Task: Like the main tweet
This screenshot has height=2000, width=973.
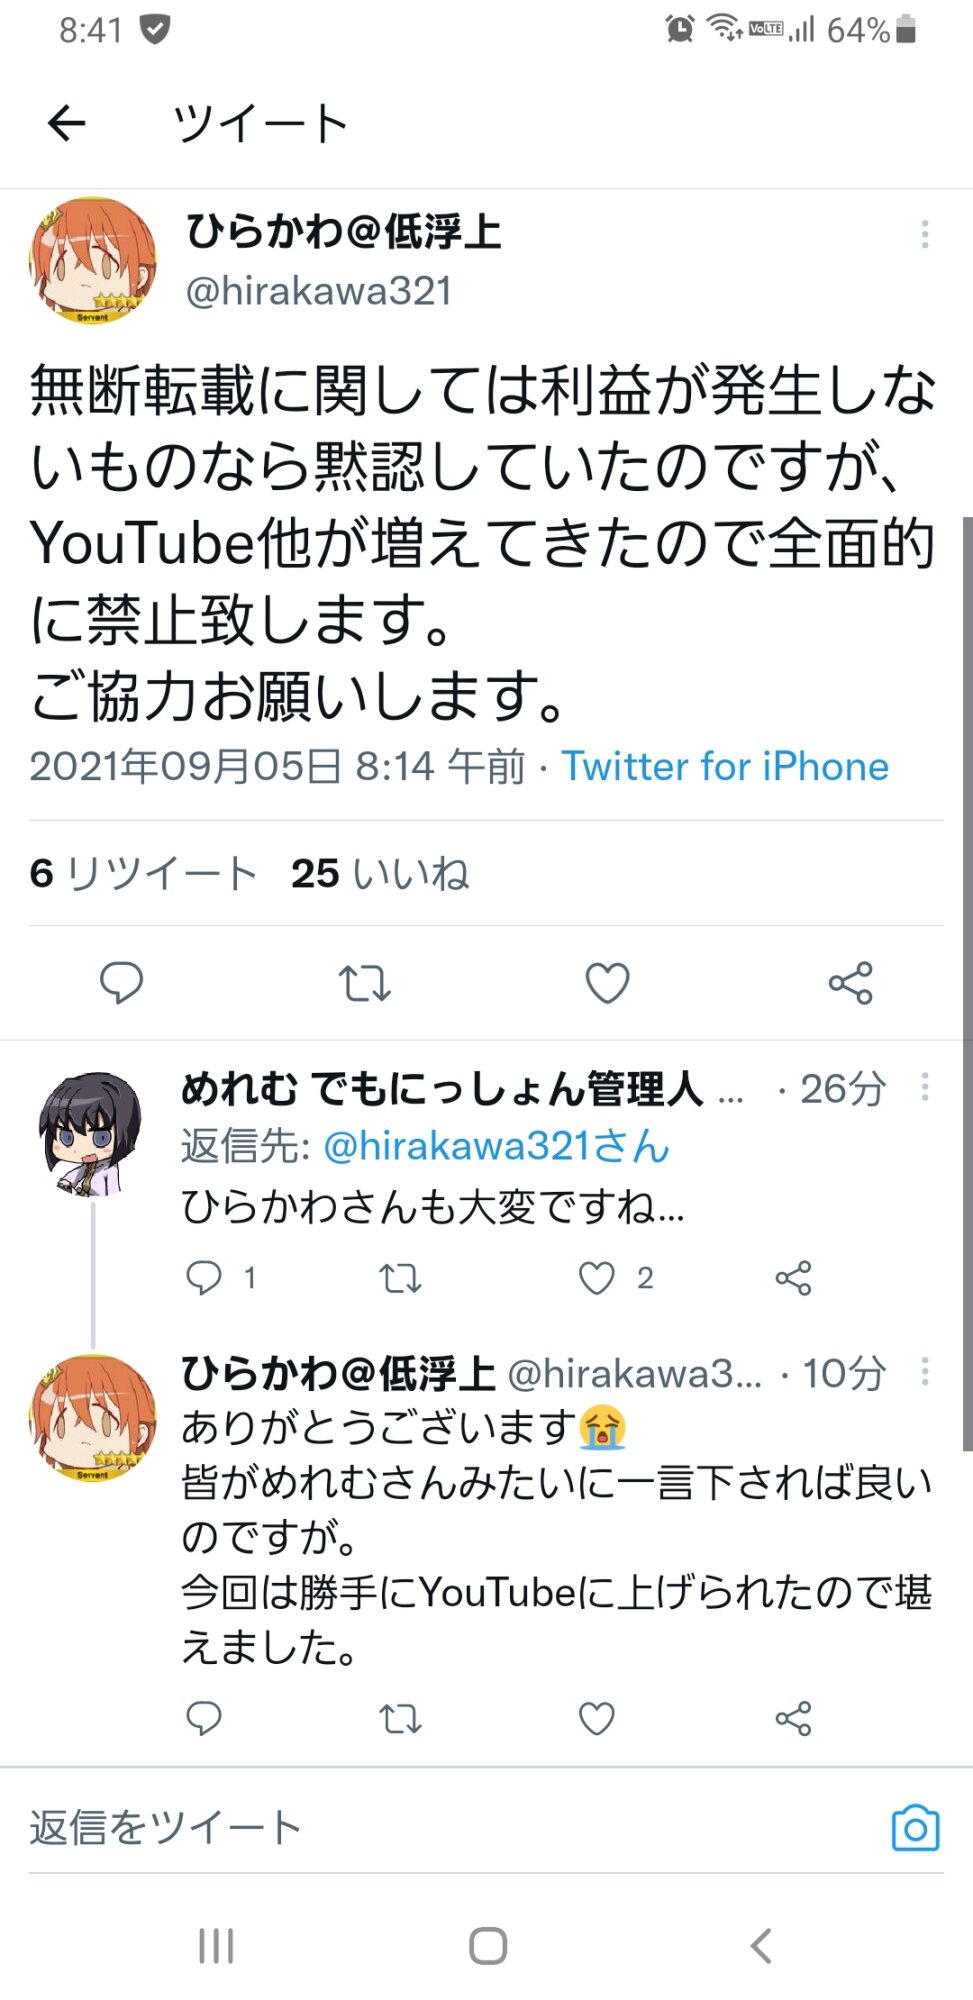Action: point(607,983)
